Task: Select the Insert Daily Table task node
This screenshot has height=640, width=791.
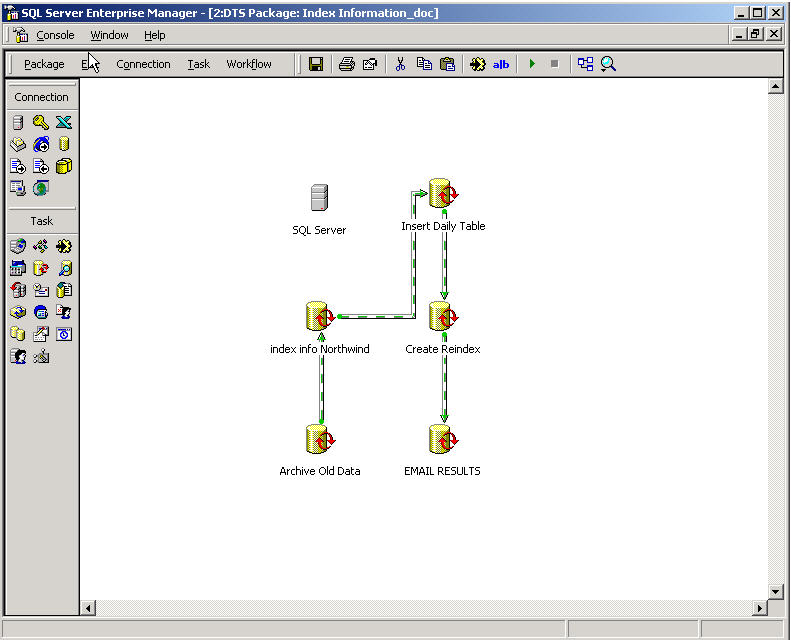Action: [x=443, y=193]
